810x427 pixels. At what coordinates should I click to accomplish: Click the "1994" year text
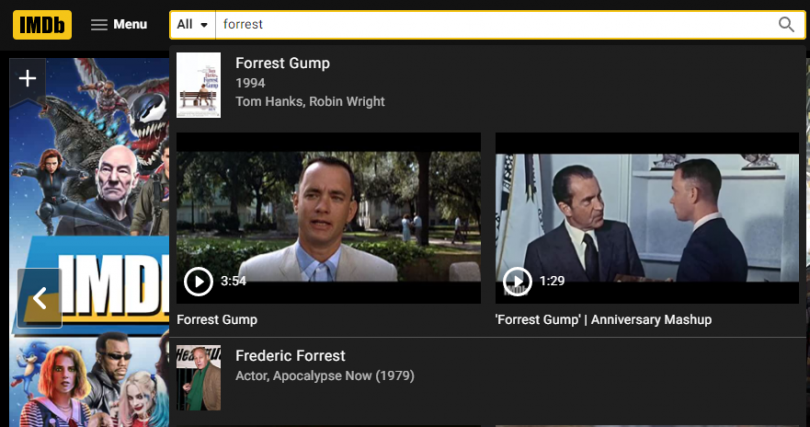pyautogui.click(x=250, y=83)
